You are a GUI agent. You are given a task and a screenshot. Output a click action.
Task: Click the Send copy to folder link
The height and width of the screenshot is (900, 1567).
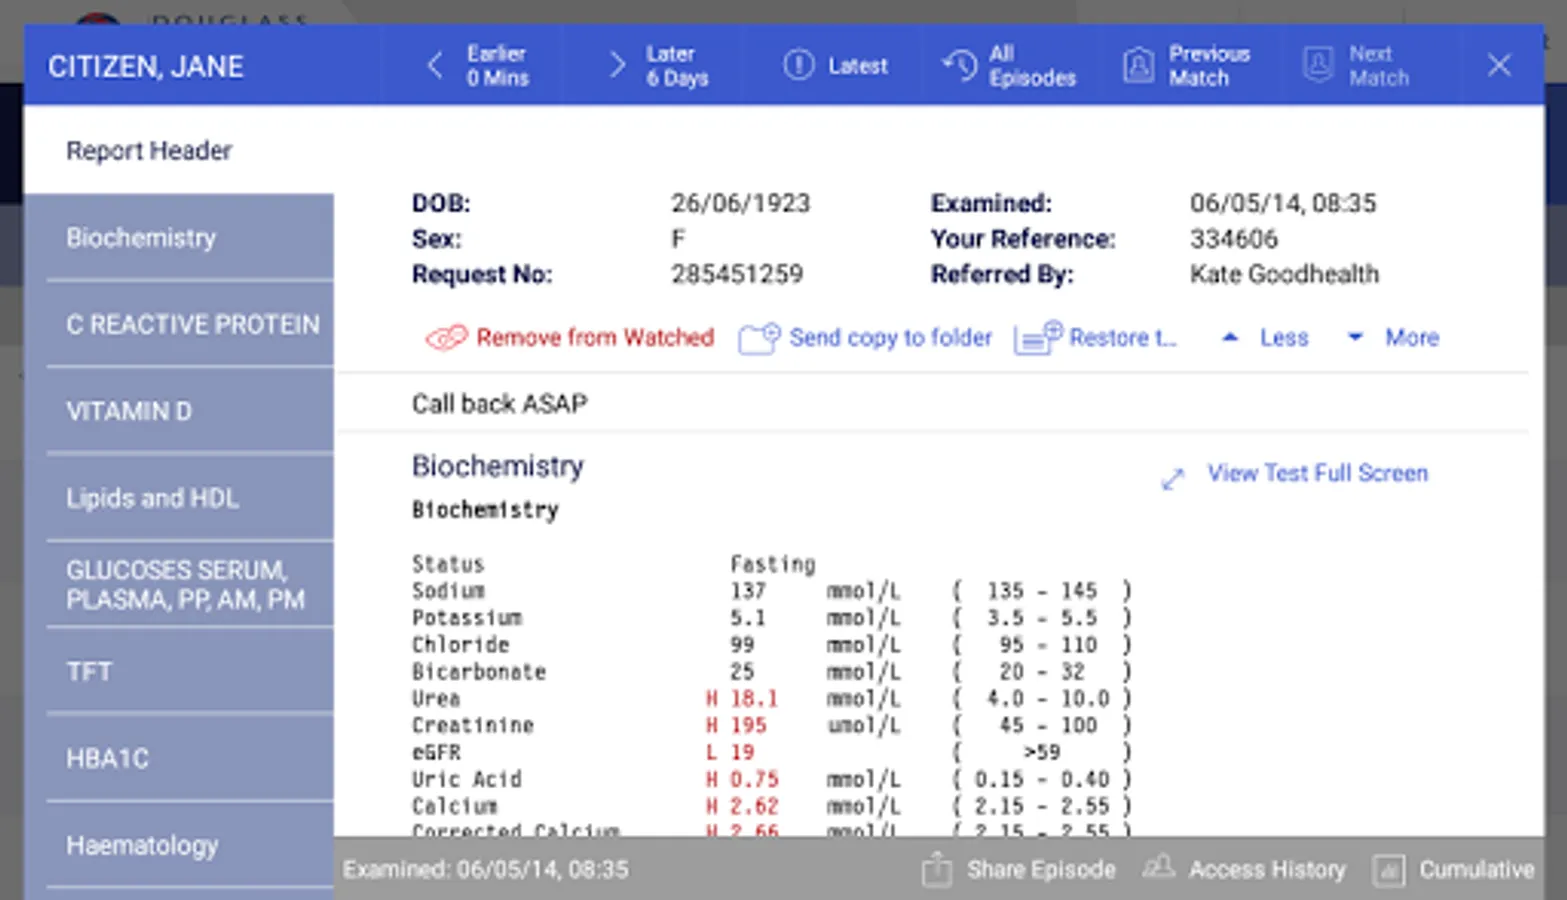pos(891,338)
